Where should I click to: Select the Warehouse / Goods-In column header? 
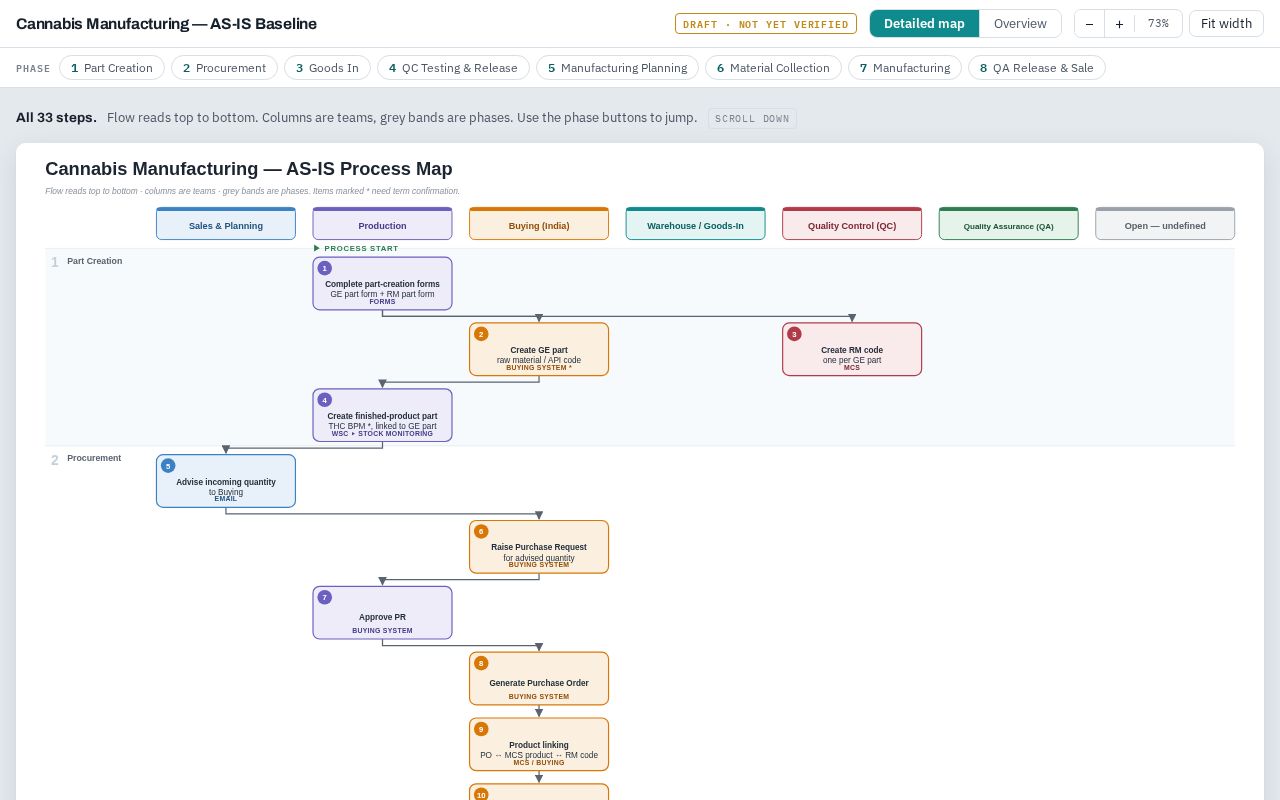click(x=695, y=224)
